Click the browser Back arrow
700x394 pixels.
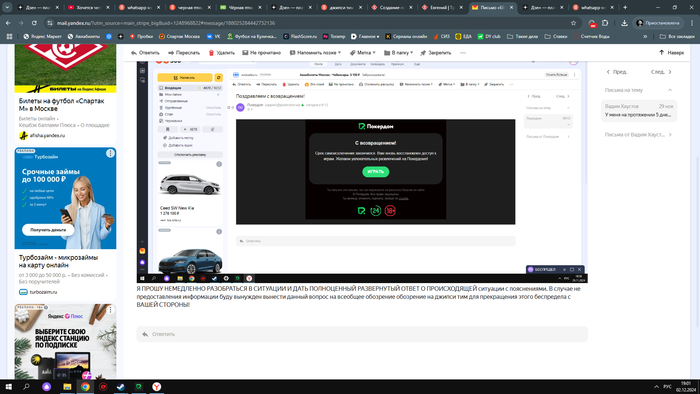click(8, 23)
